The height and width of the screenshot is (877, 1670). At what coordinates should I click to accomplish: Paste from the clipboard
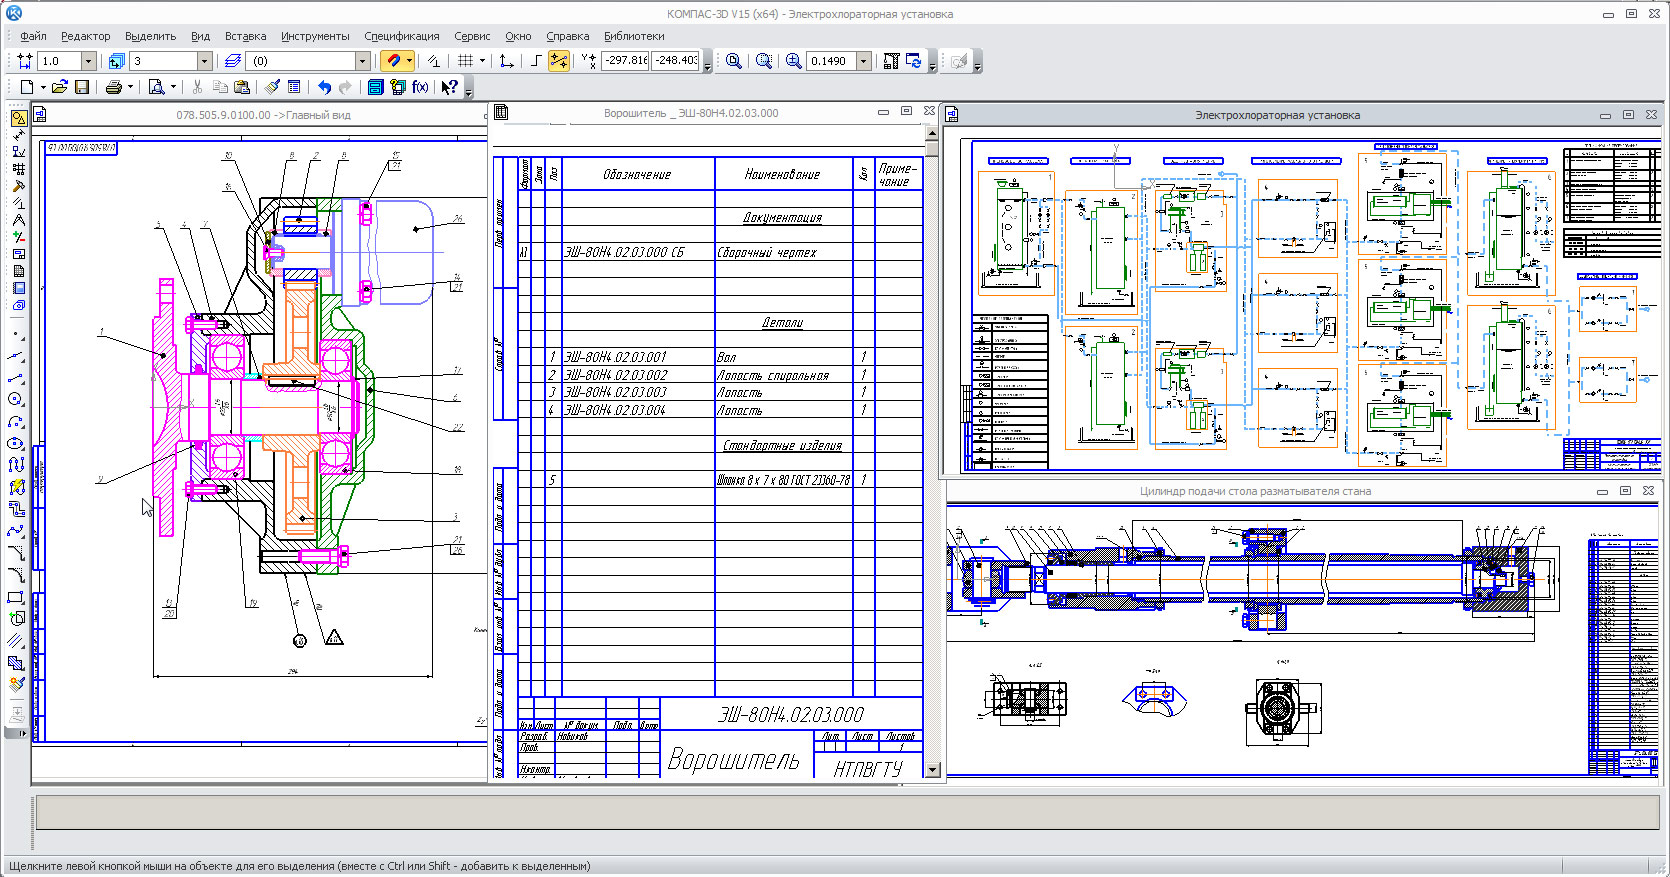(241, 87)
